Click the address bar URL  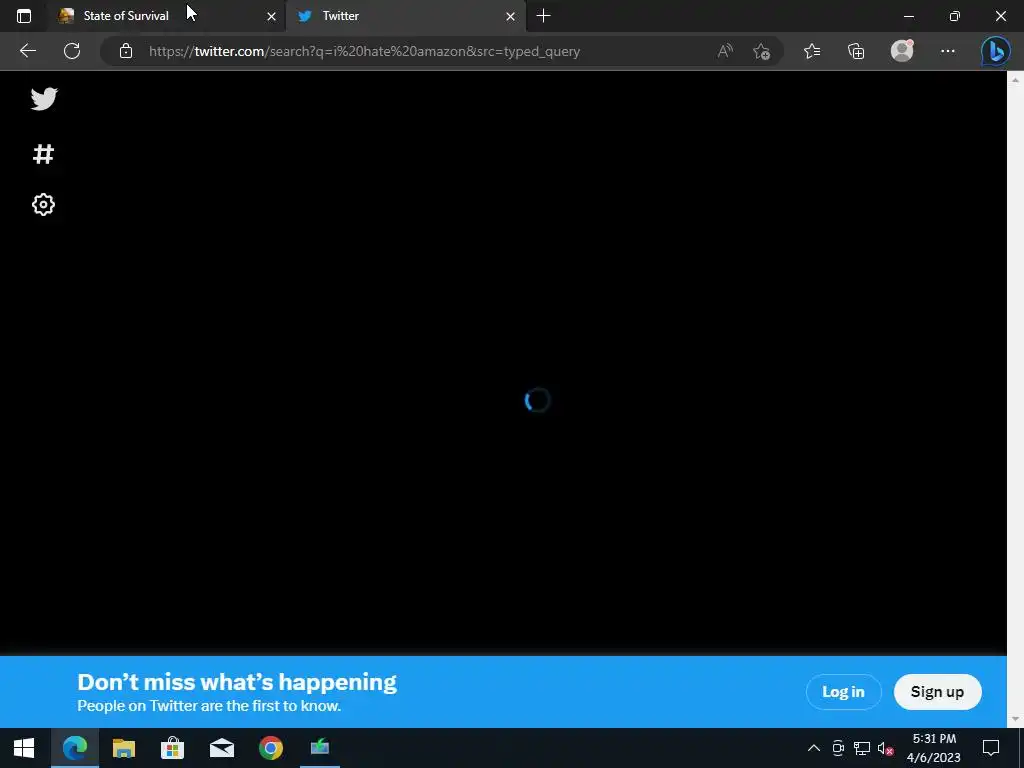(364, 51)
